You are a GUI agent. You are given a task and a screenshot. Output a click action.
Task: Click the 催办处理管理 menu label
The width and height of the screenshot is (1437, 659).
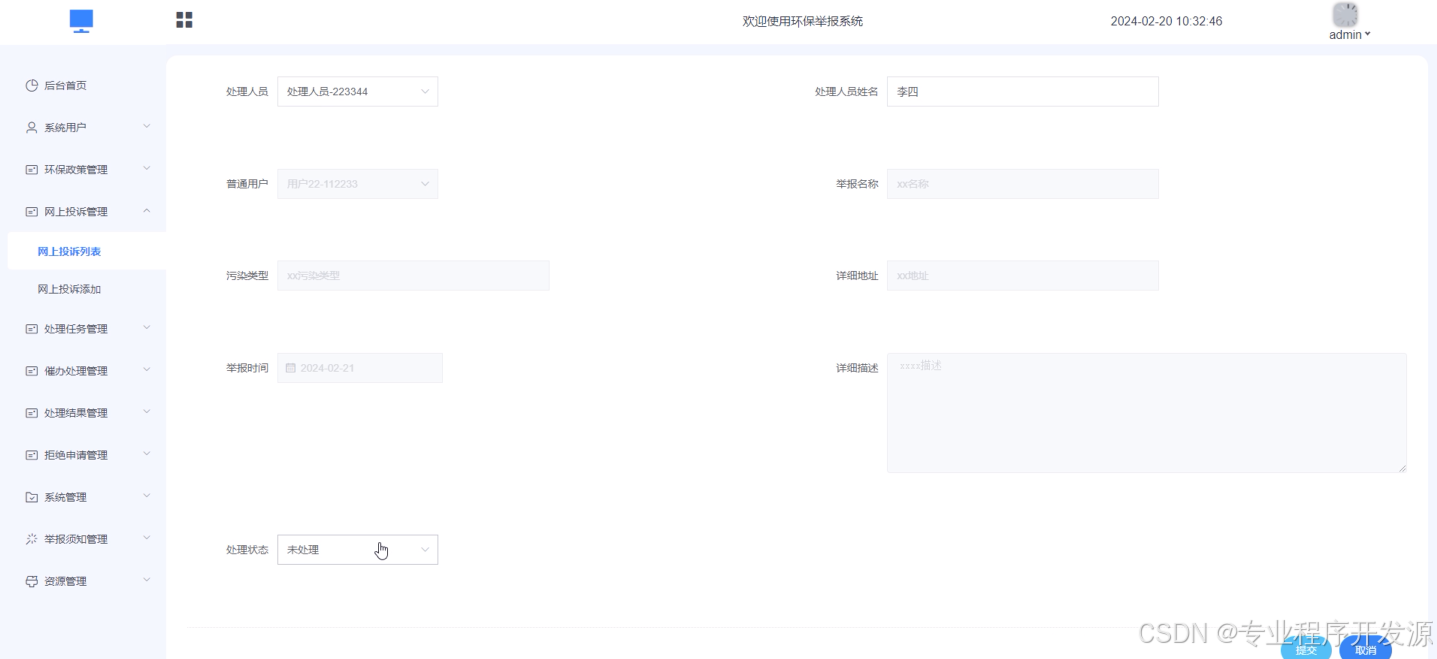click(x=76, y=371)
